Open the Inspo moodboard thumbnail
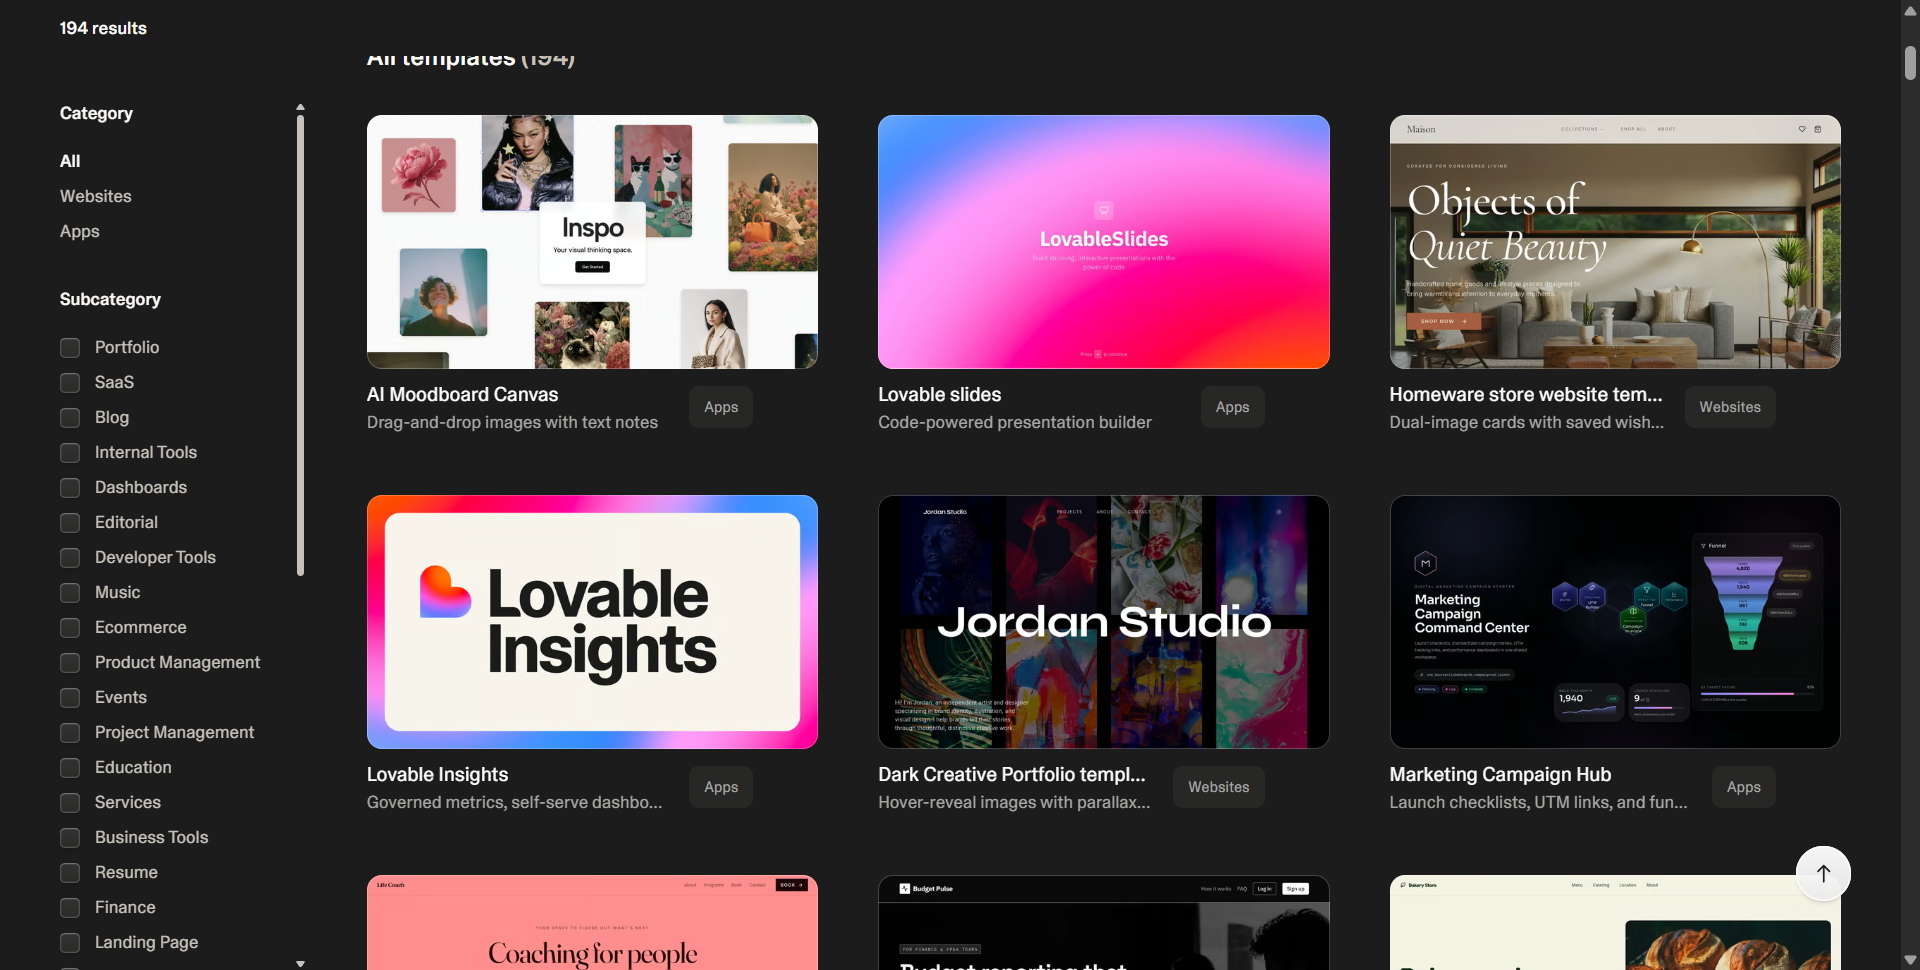 [x=592, y=242]
